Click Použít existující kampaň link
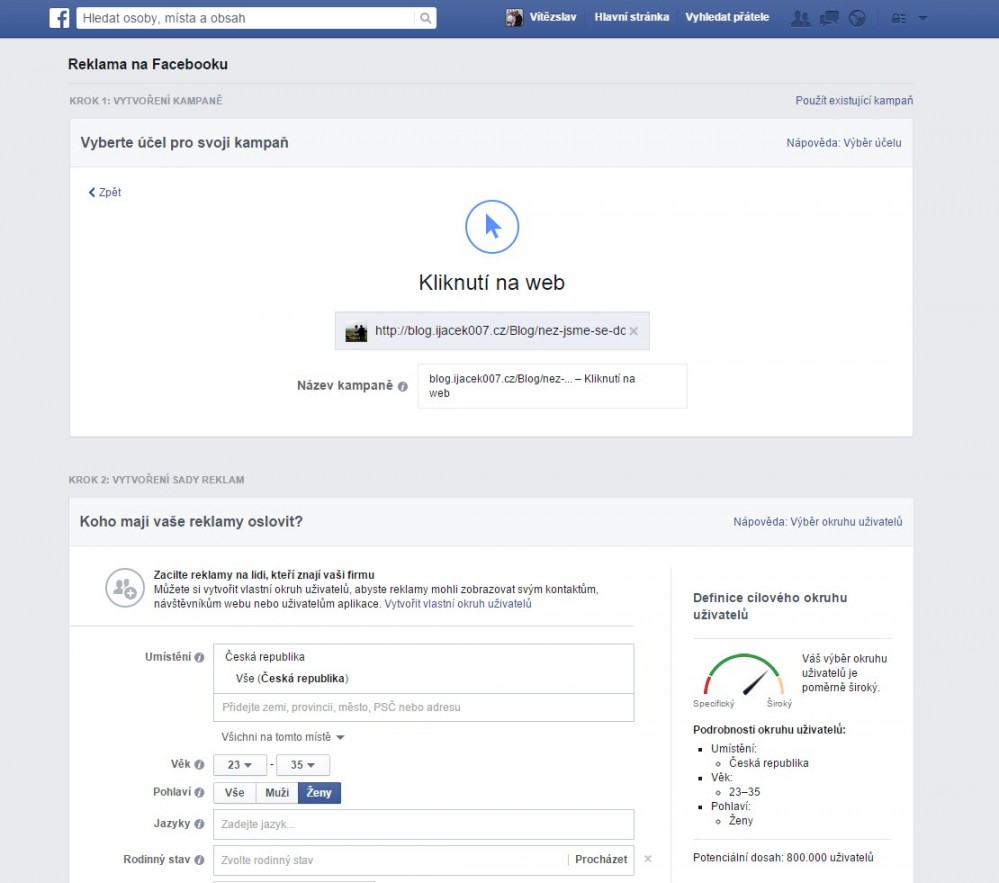The image size is (999, 883). (853, 101)
